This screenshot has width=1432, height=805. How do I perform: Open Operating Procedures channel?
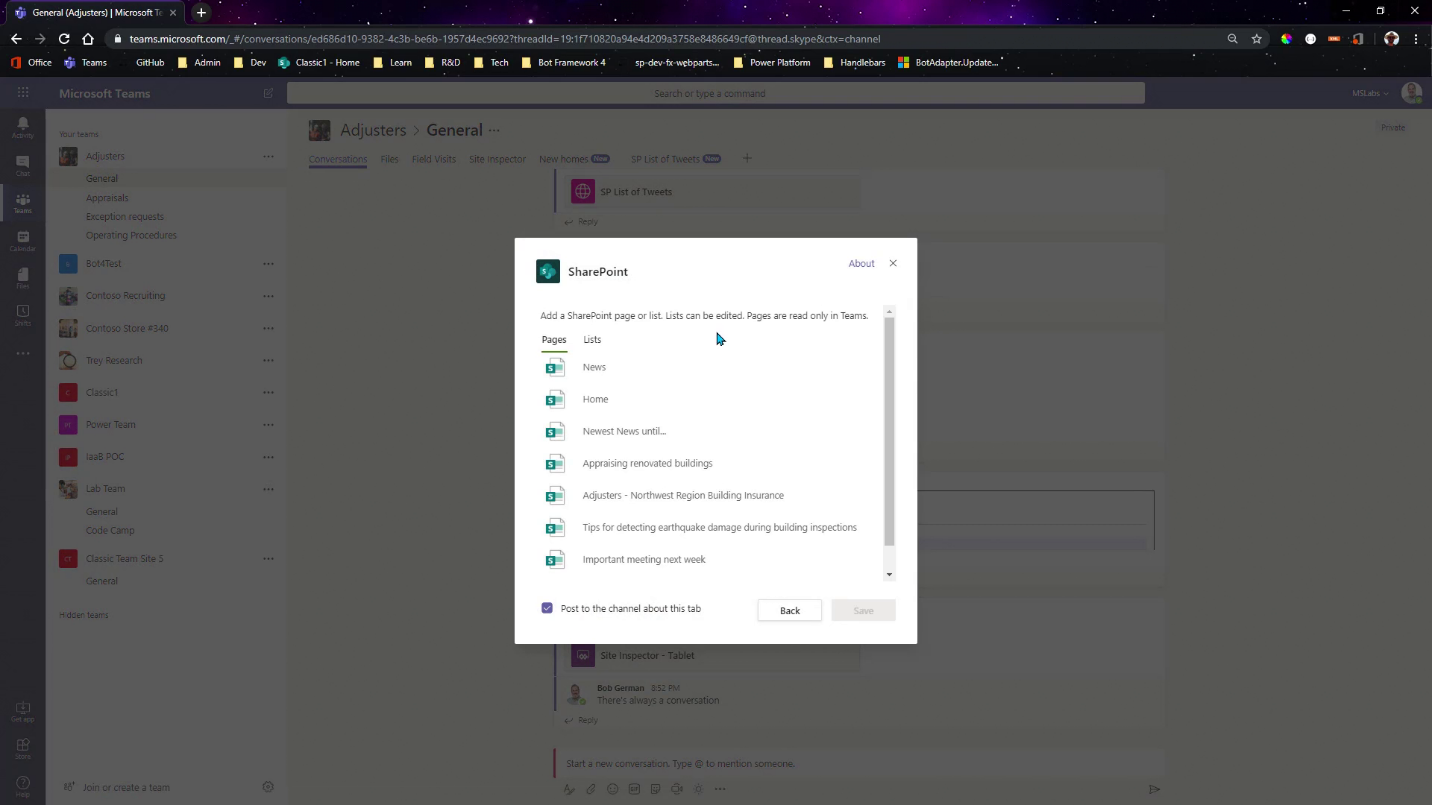[131, 235]
